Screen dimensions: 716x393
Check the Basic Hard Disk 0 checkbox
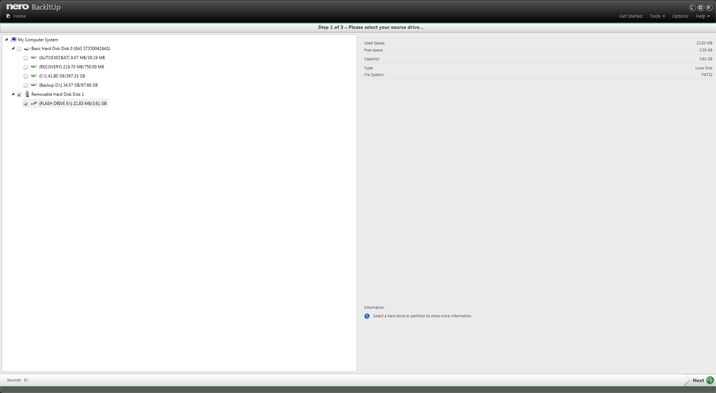19,49
